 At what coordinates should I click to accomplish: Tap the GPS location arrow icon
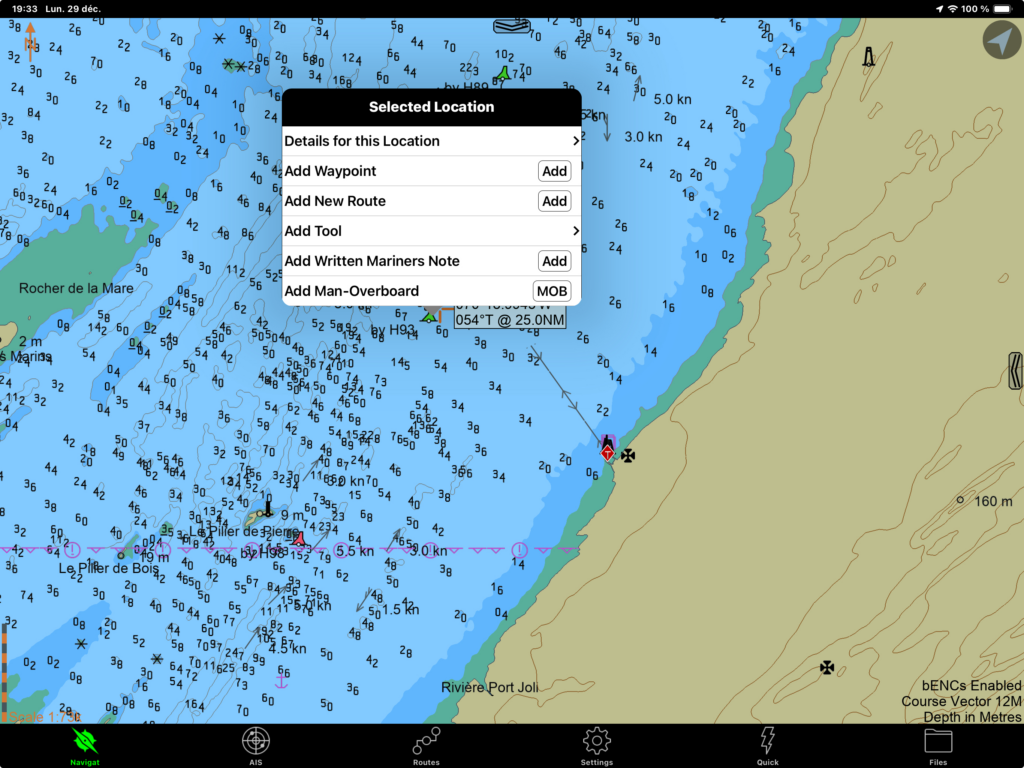coord(1001,41)
